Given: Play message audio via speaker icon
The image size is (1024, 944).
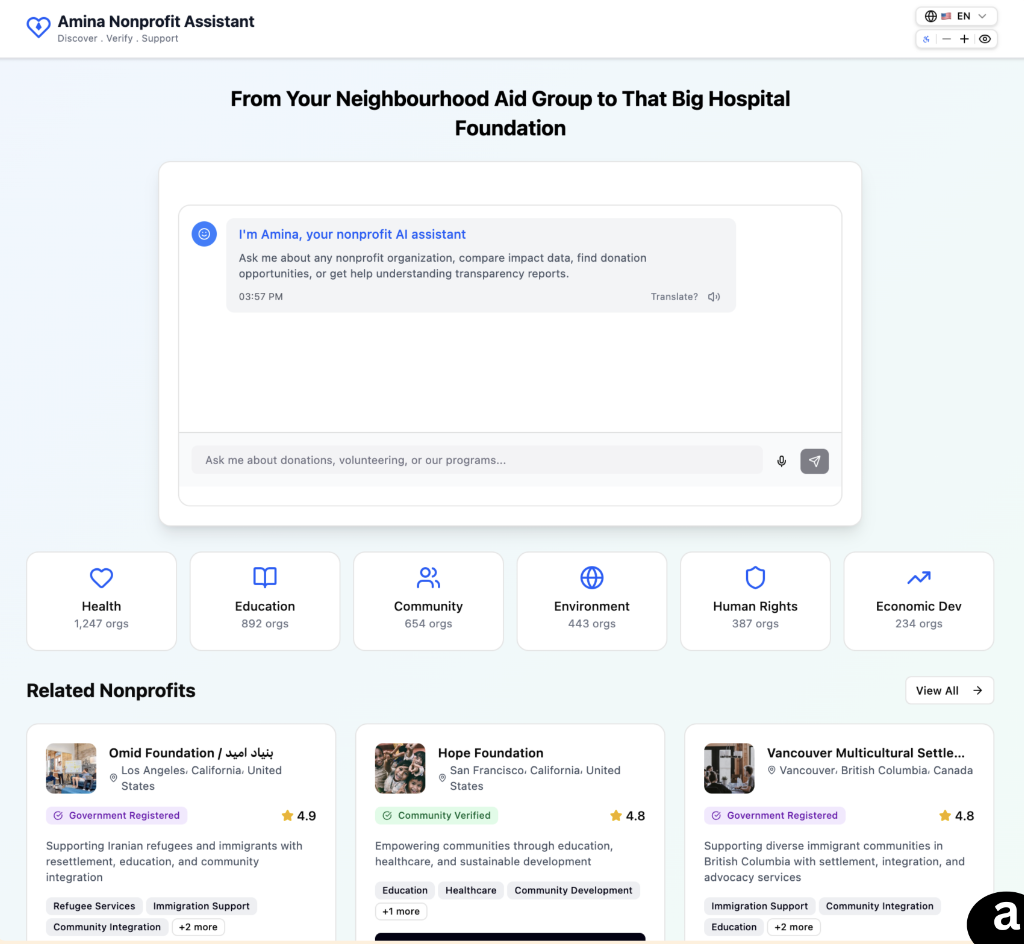Looking at the screenshot, I should pos(714,296).
